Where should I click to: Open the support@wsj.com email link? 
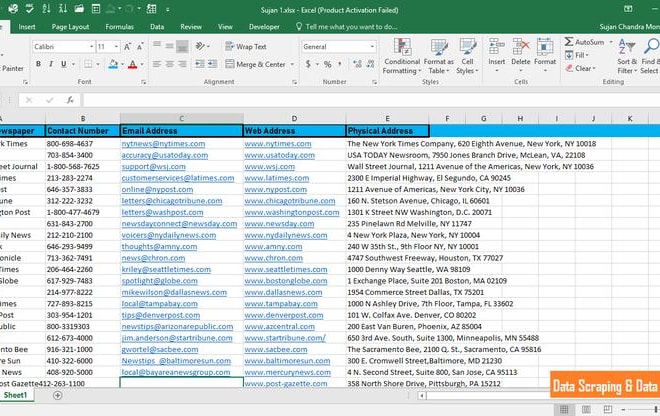point(154,166)
